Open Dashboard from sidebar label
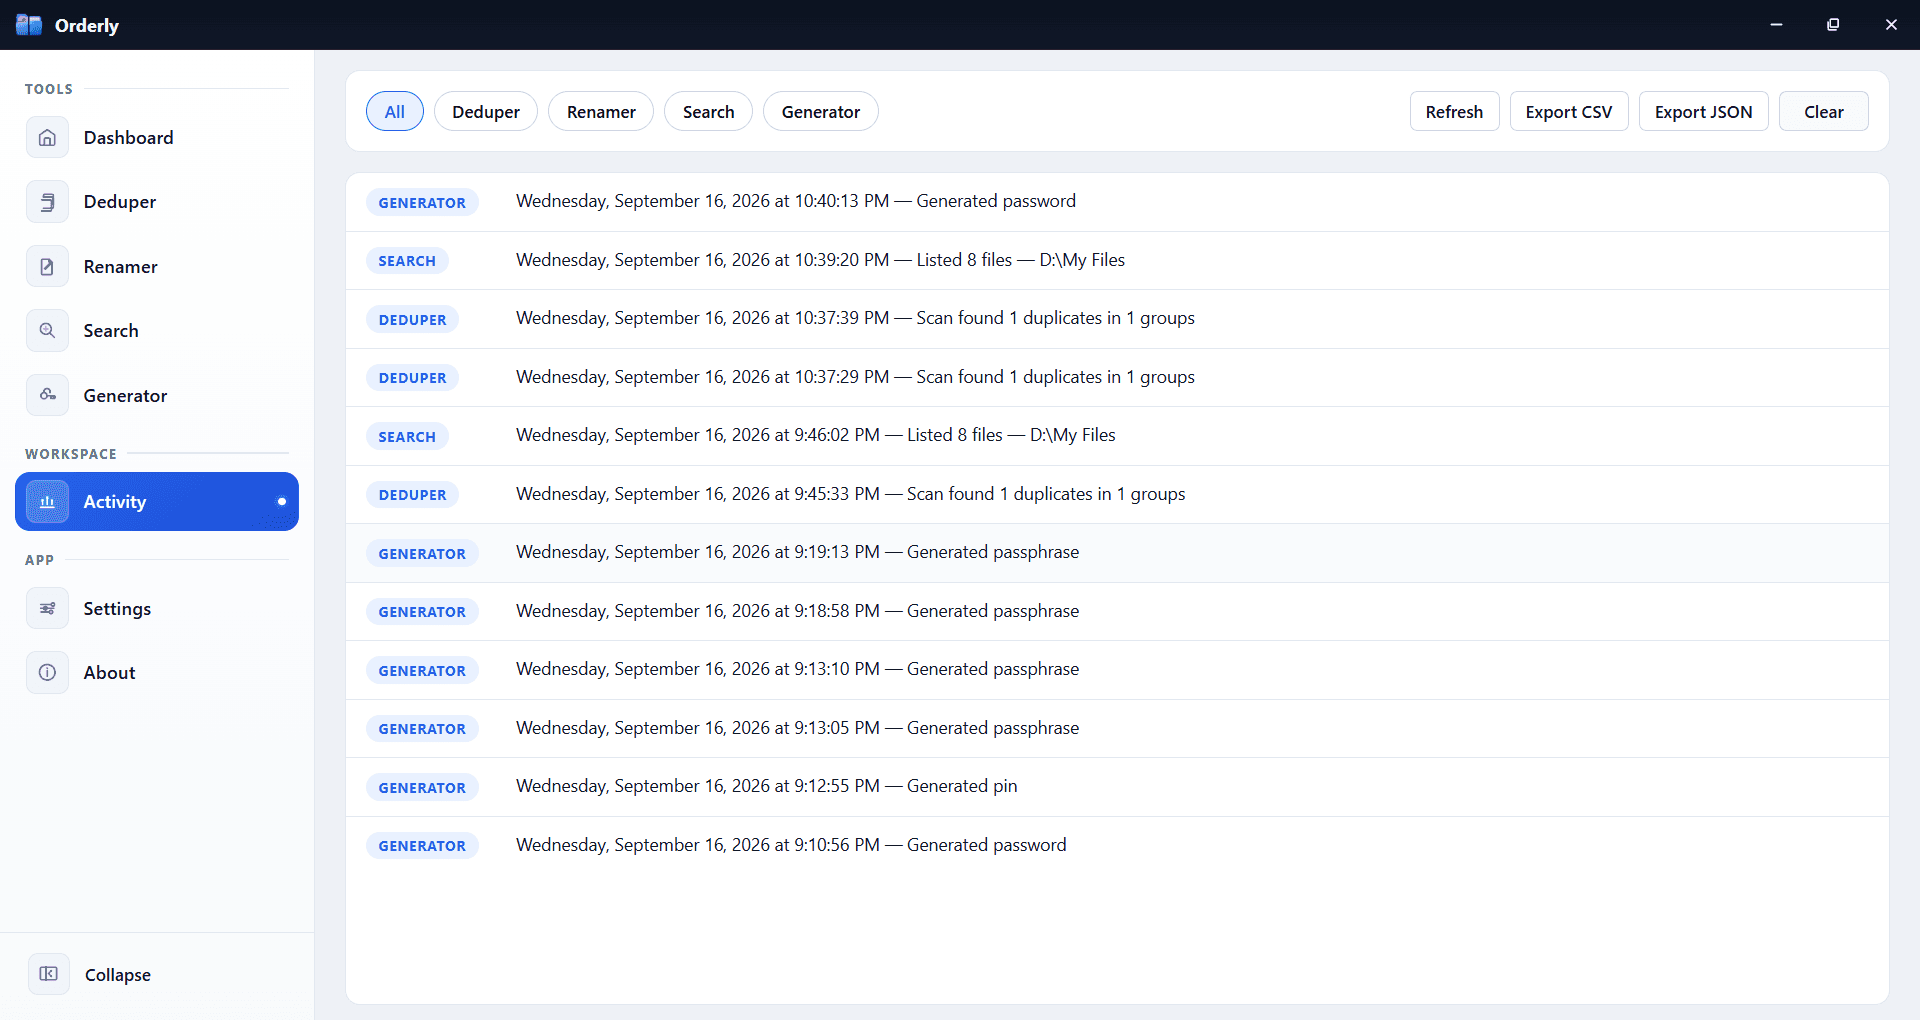1920x1020 pixels. click(128, 138)
